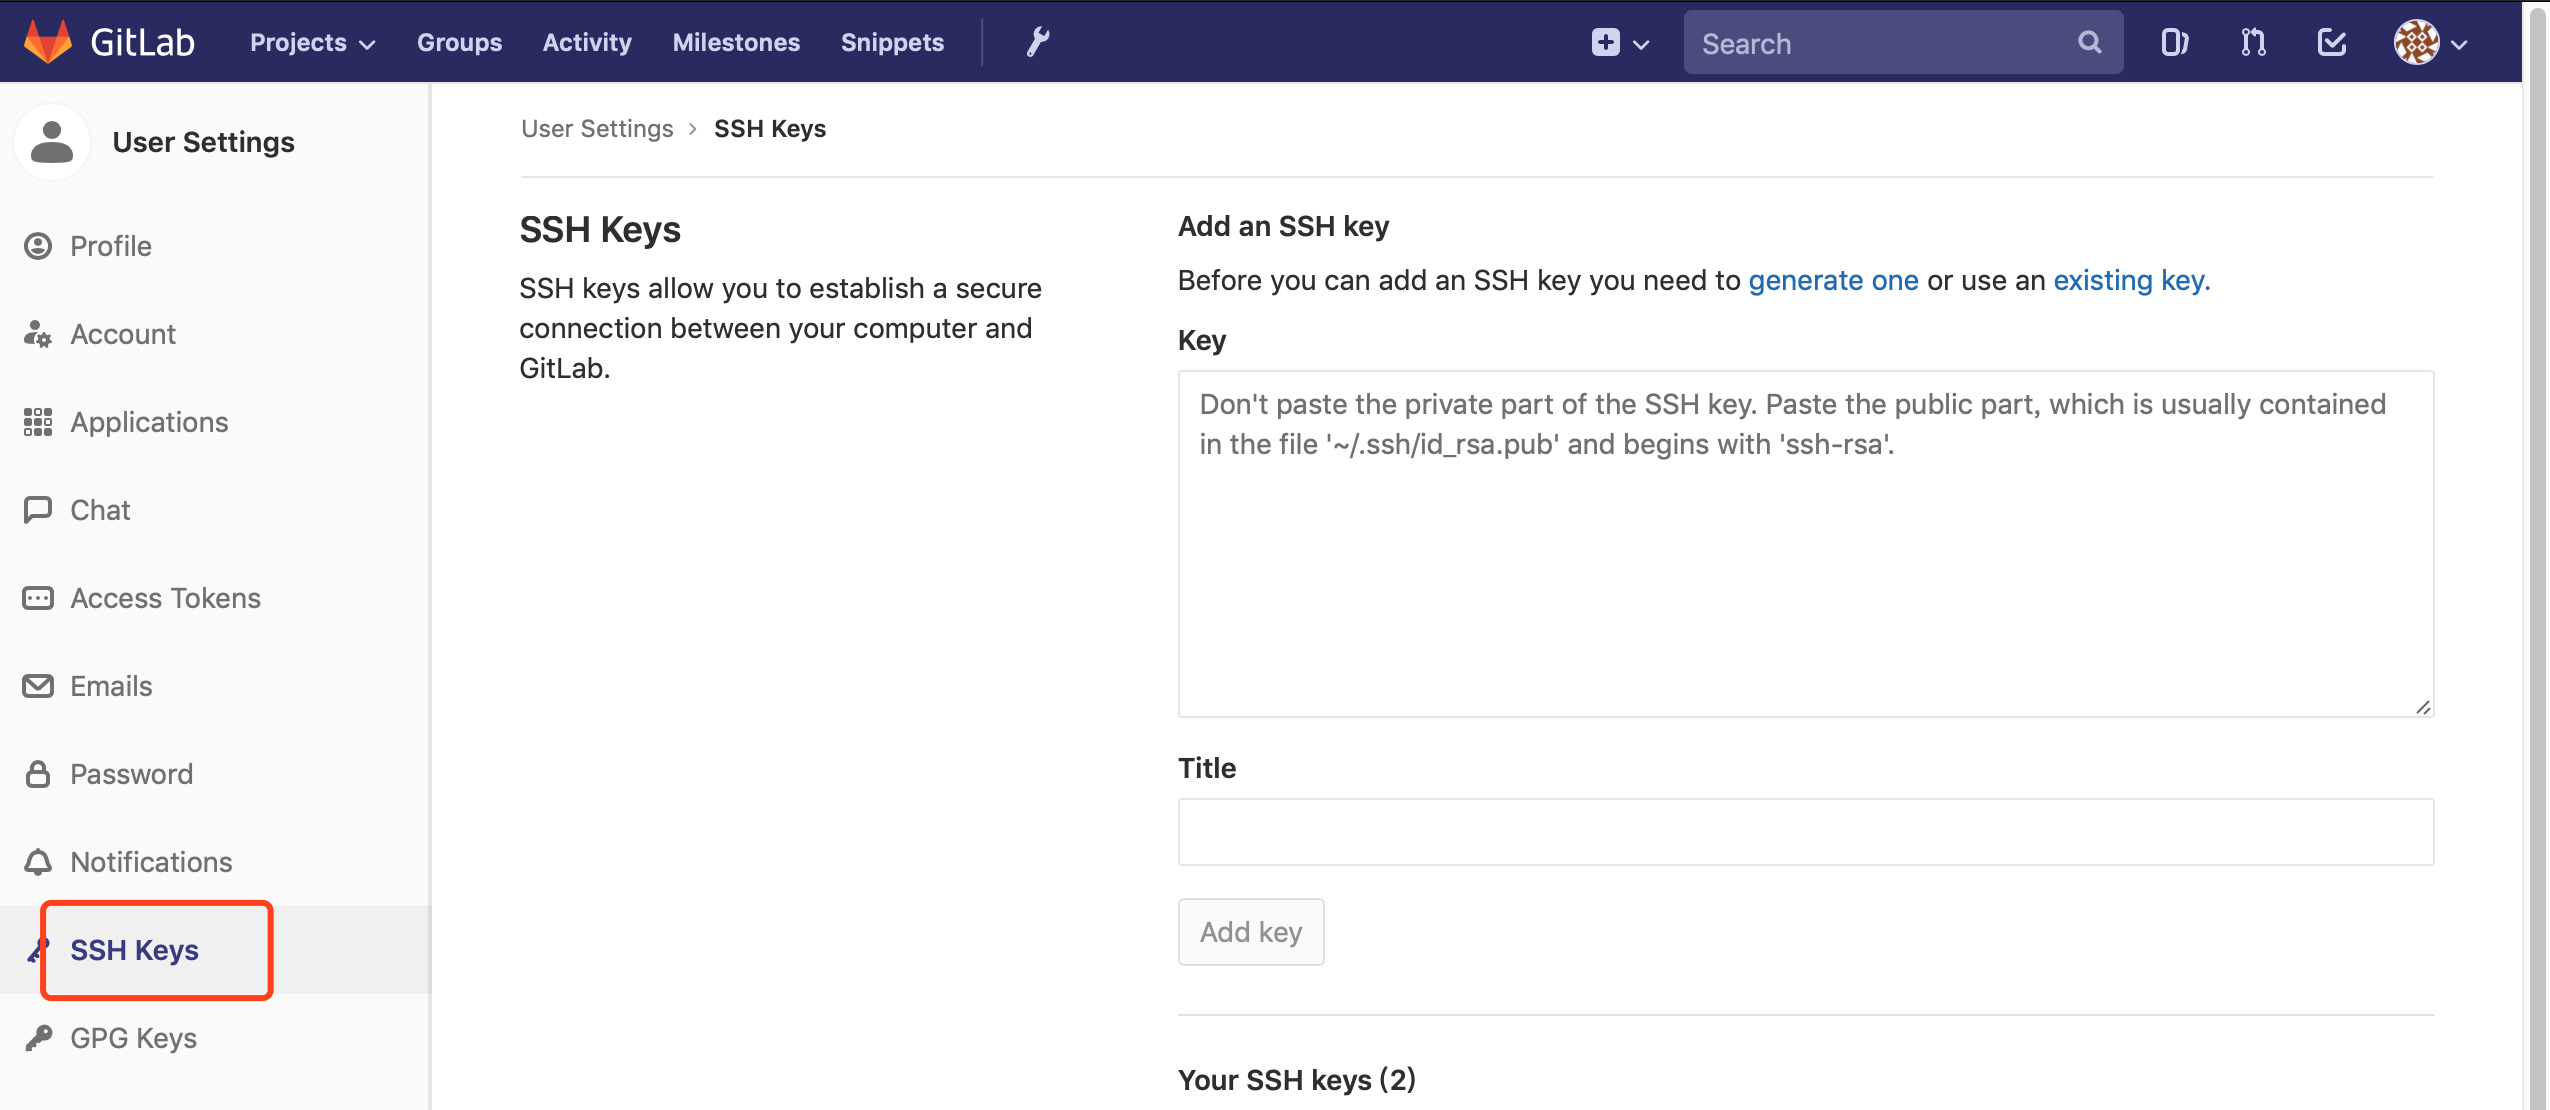Screen dimensions: 2550x1110
Task: Go to the Milestones page
Action: pos(736,42)
